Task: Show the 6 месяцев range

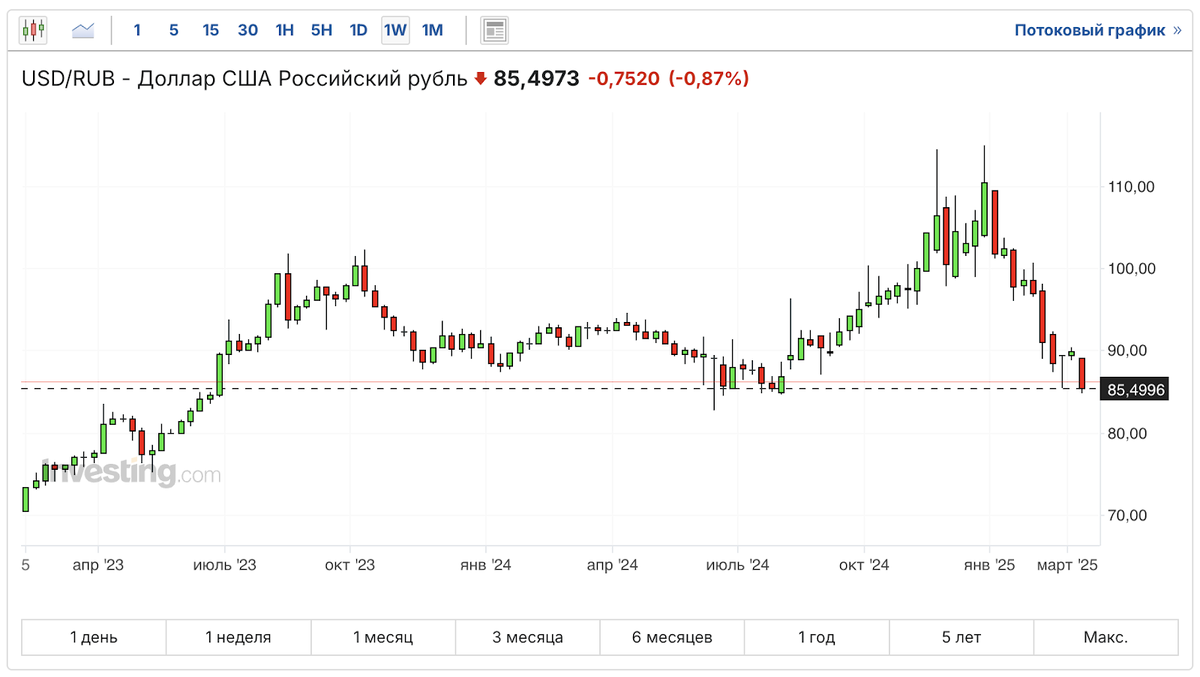Action: coord(672,637)
